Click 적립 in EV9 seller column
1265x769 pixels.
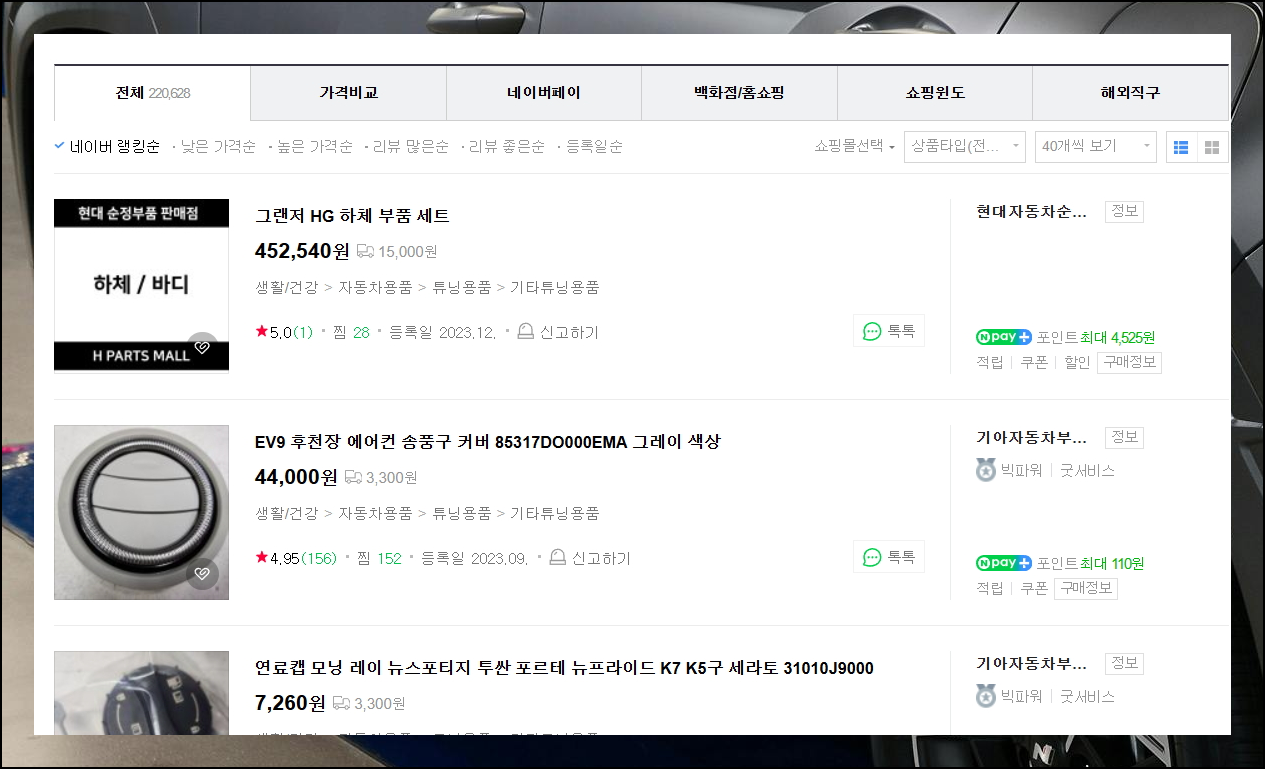point(990,588)
